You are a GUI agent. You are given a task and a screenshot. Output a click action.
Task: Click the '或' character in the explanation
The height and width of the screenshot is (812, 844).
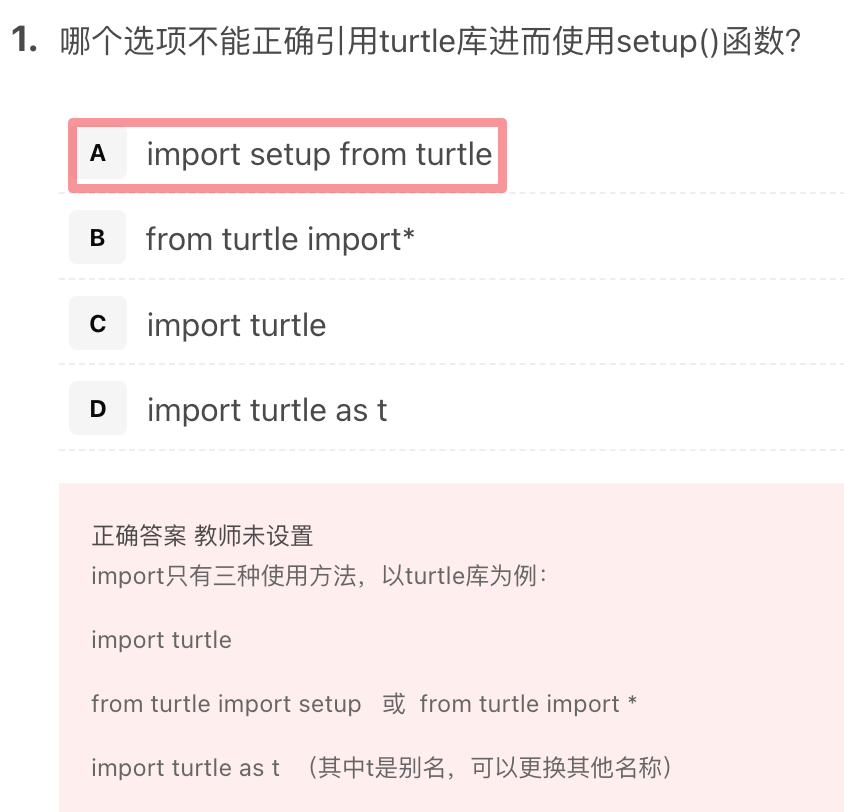coord(393,704)
